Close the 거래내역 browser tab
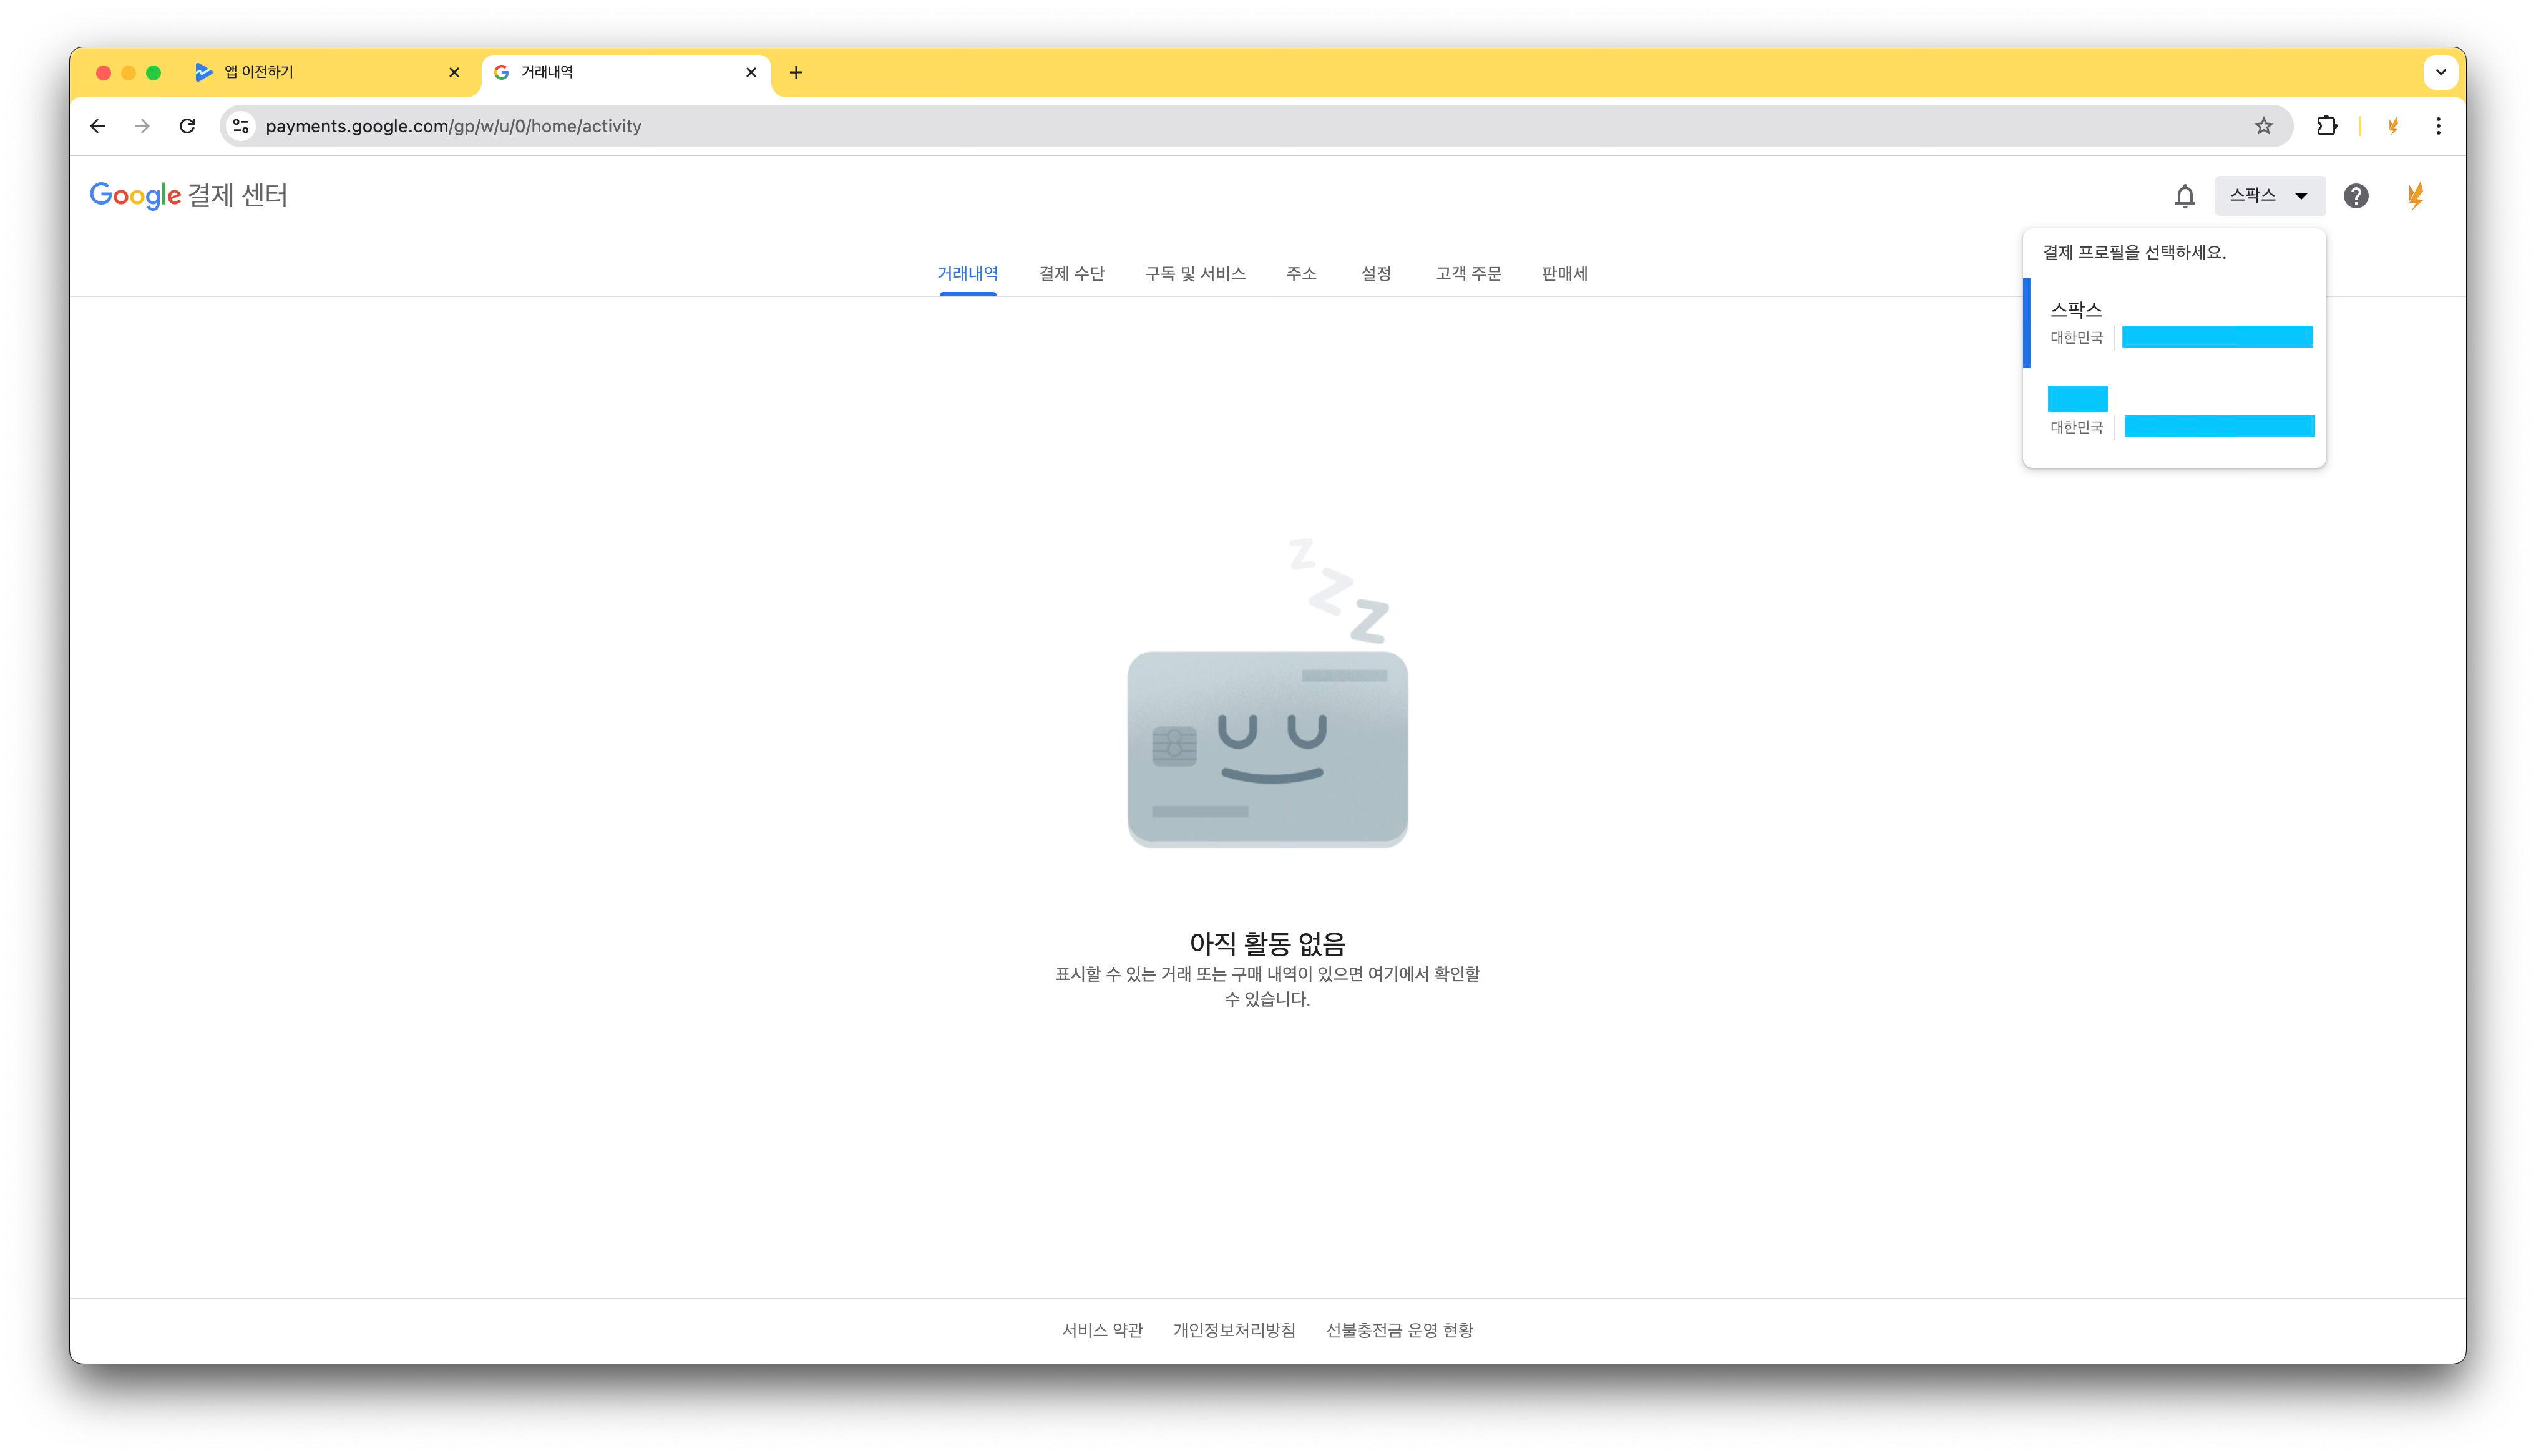Viewport: 2536px width, 1456px height. [x=751, y=72]
